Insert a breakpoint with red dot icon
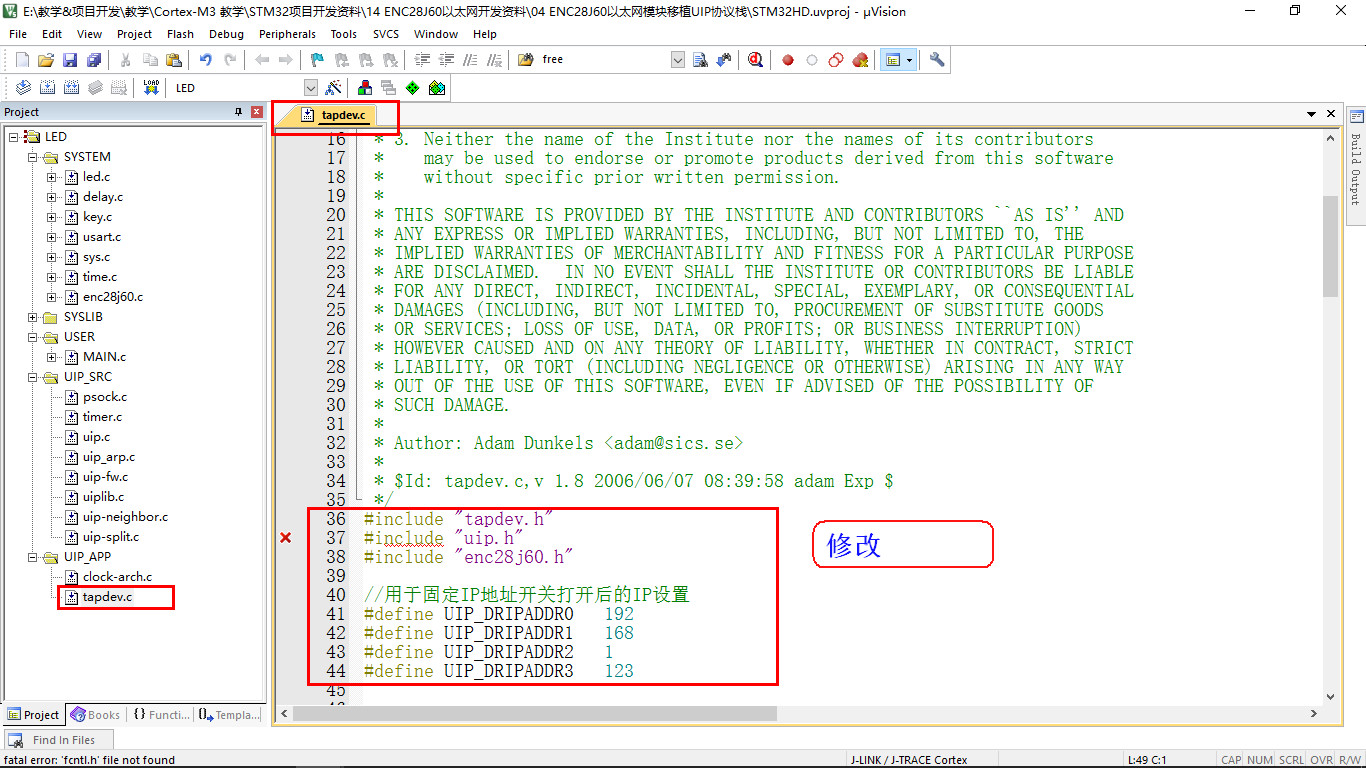This screenshot has width=1366, height=768. click(788, 60)
